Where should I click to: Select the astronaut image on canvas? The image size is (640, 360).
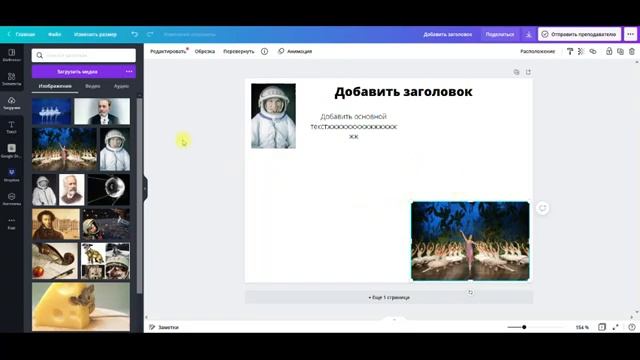[x=273, y=116]
